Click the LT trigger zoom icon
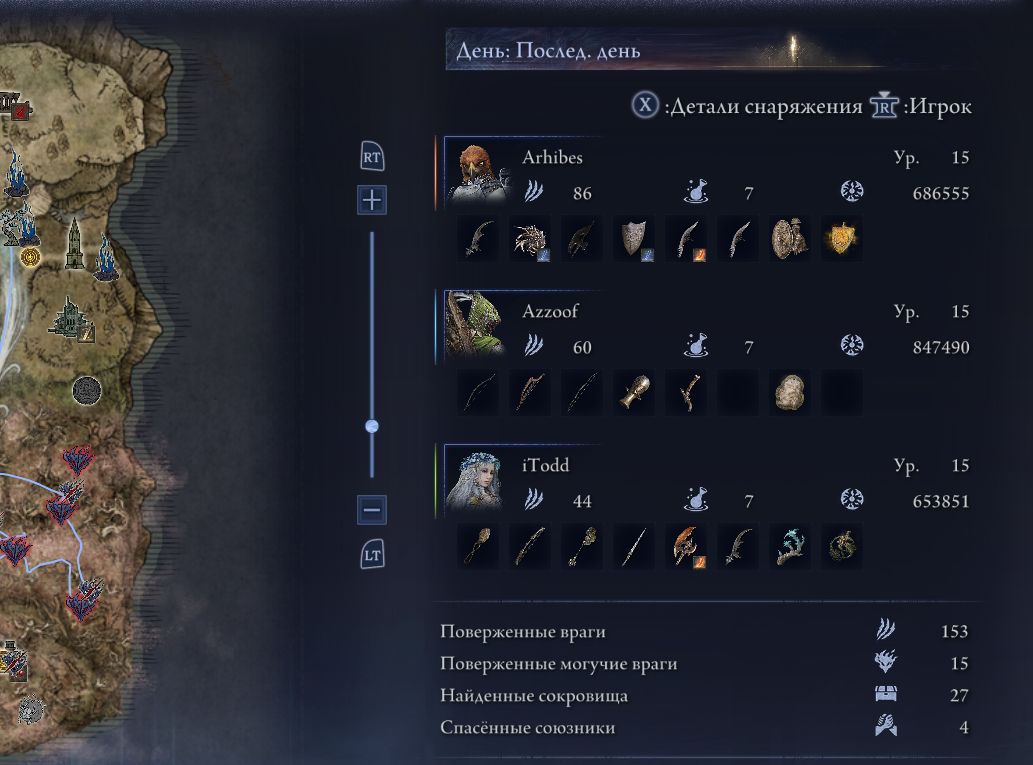Image resolution: width=1033 pixels, height=765 pixels. 372,555
